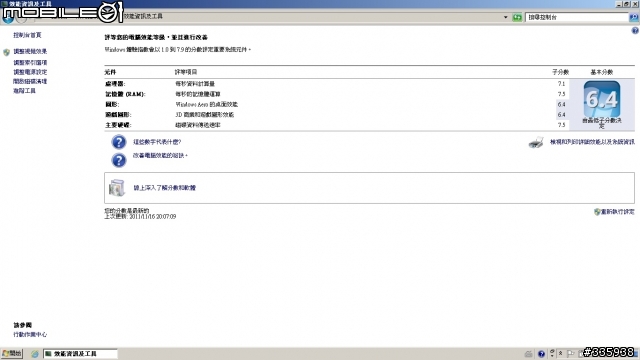
Task: Click the 元件 column header
Action: (x=110, y=72)
